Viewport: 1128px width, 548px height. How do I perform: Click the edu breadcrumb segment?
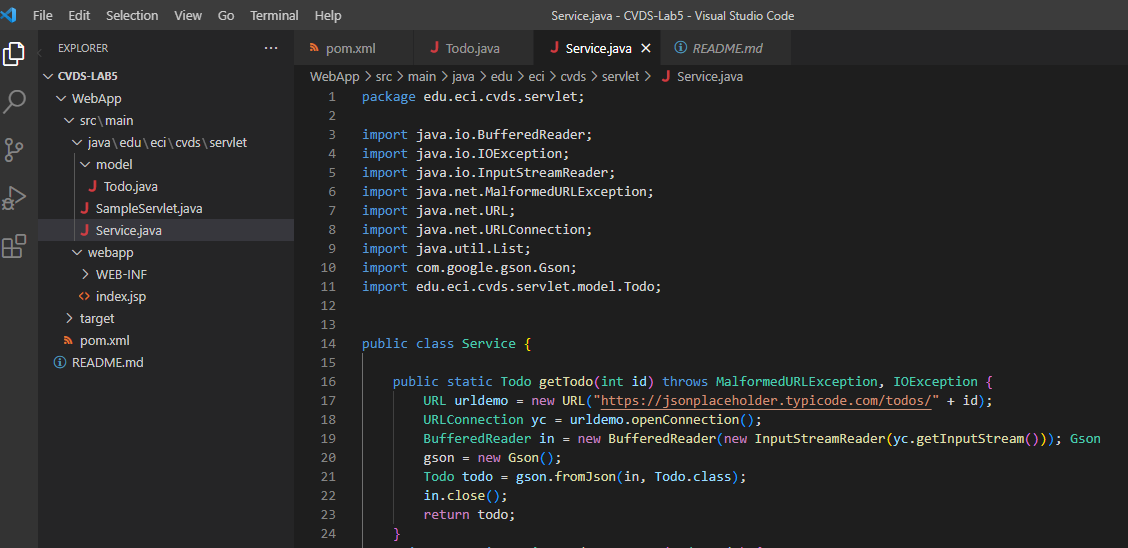pyautogui.click(x=501, y=76)
